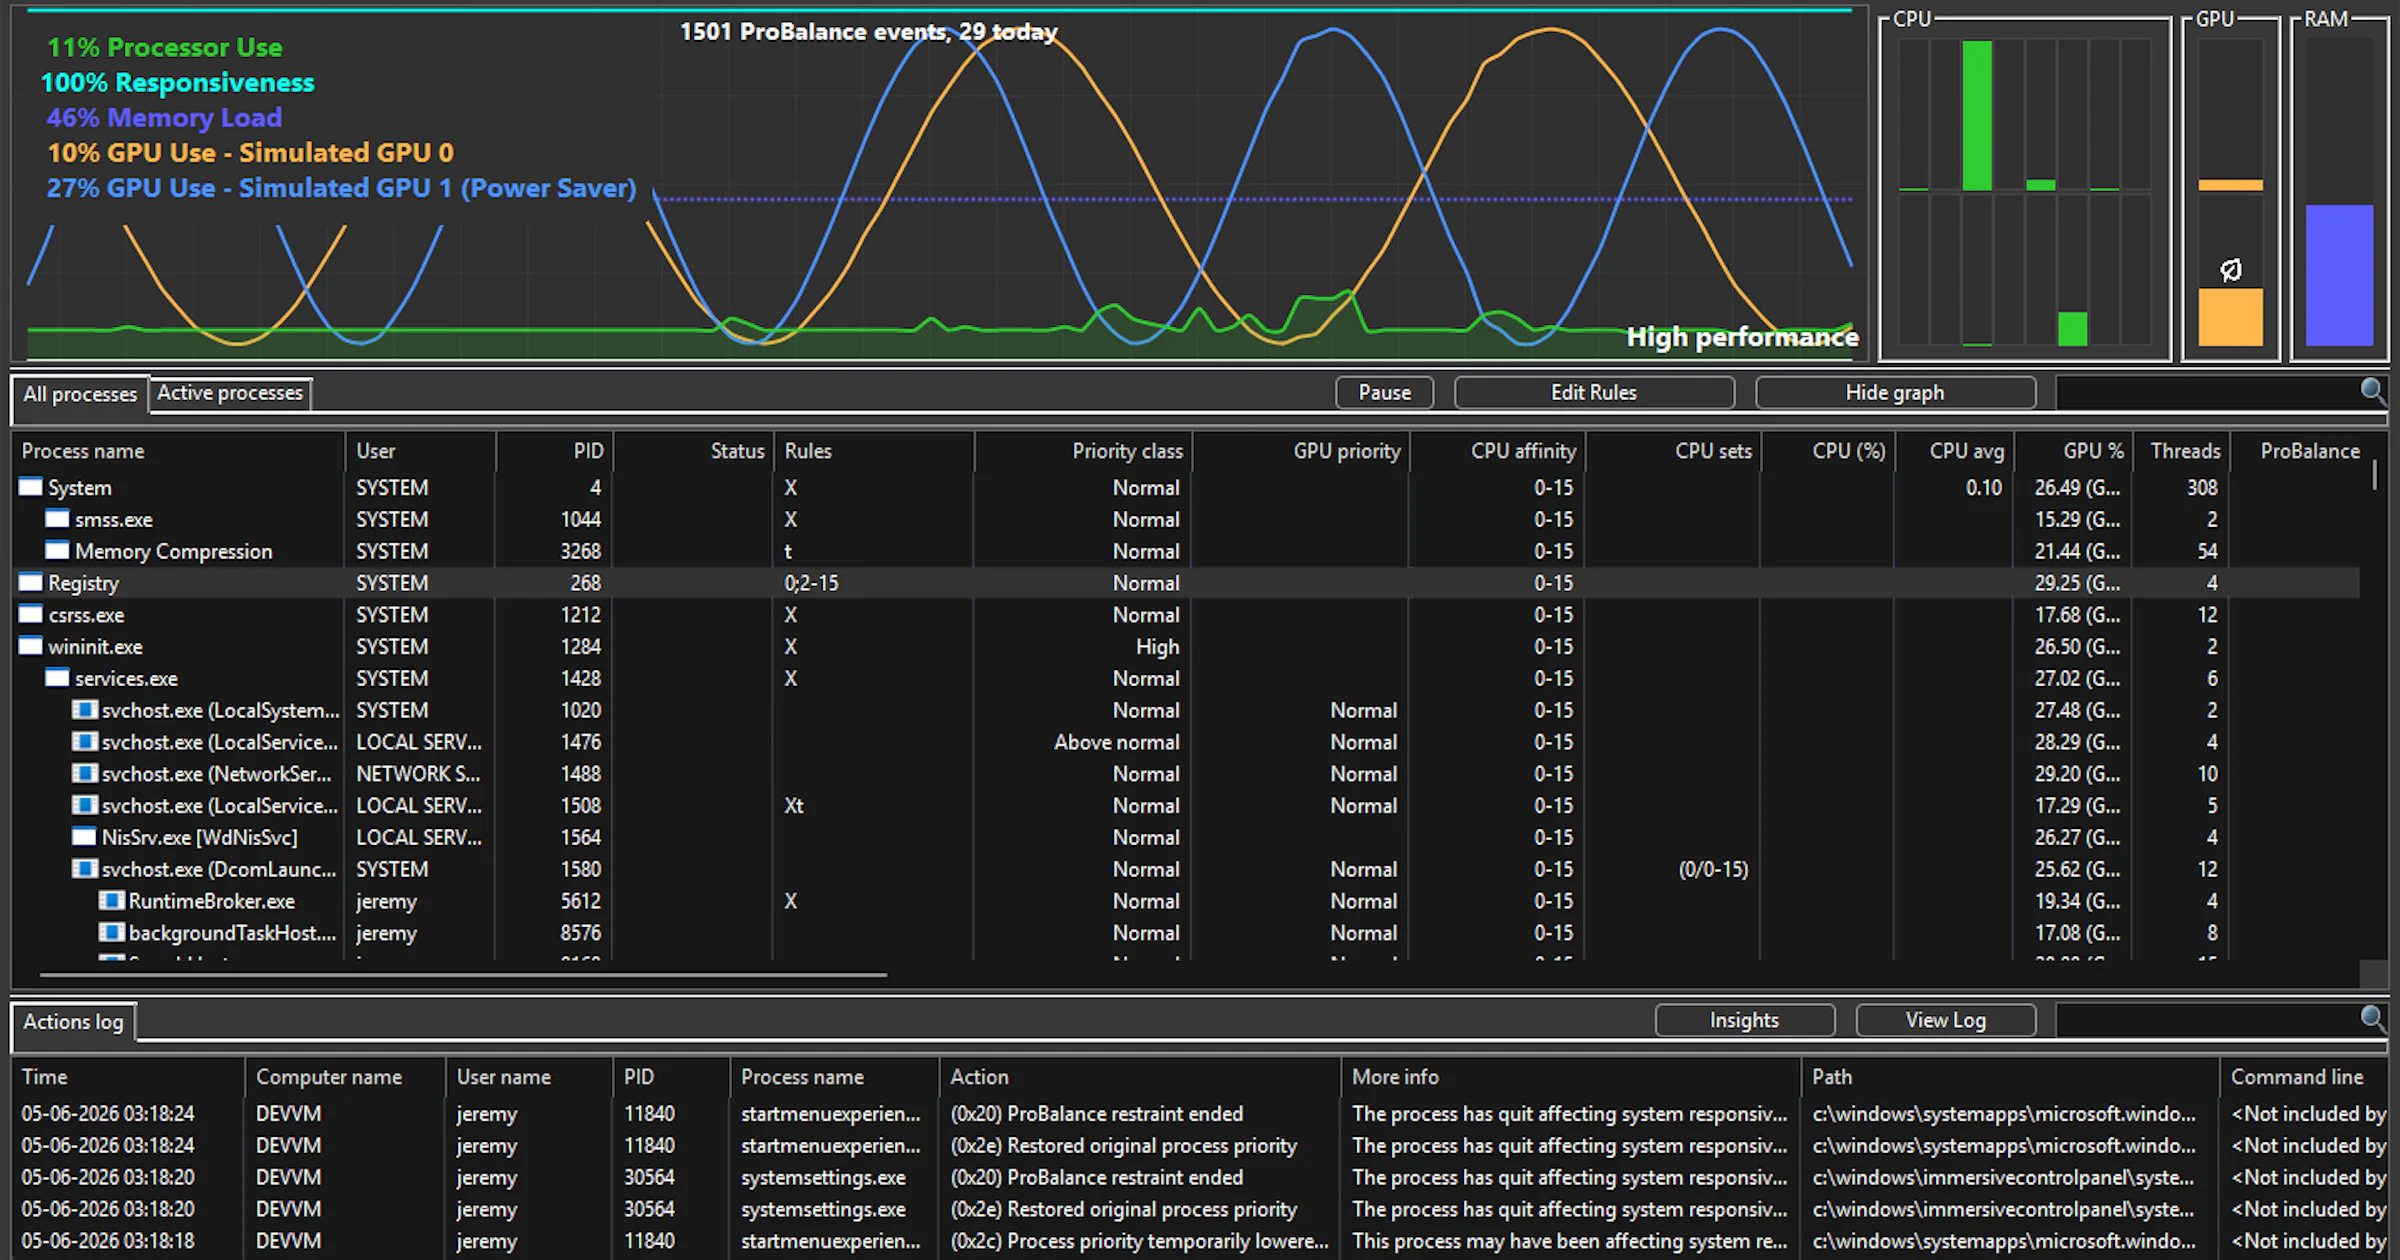Click the process list vertical scrollbar thumb
Screen dimensions: 2400x1260
point(2375,474)
